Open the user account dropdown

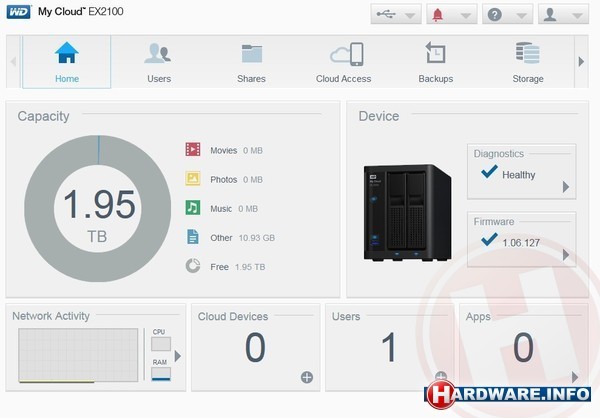click(x=563, y=15)
